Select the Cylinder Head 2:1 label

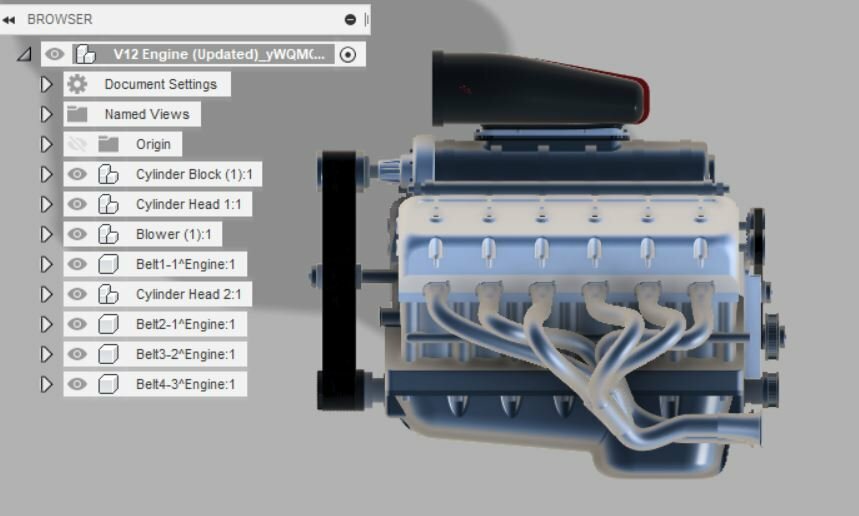coord(188,295)
